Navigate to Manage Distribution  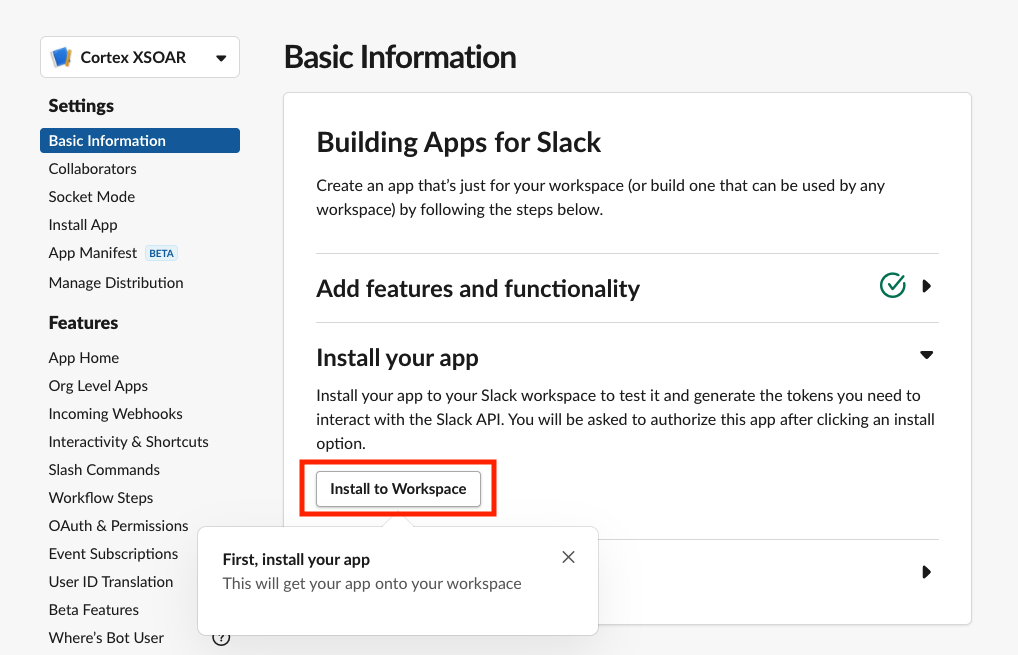116,283
